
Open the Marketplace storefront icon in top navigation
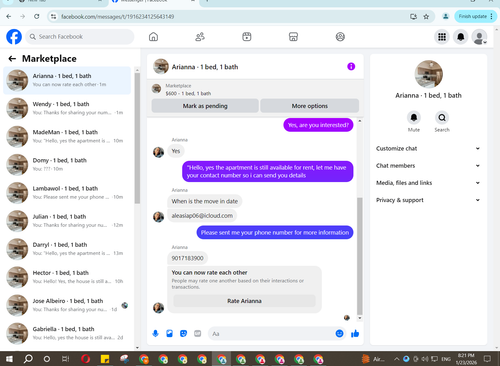coord(293,37)
